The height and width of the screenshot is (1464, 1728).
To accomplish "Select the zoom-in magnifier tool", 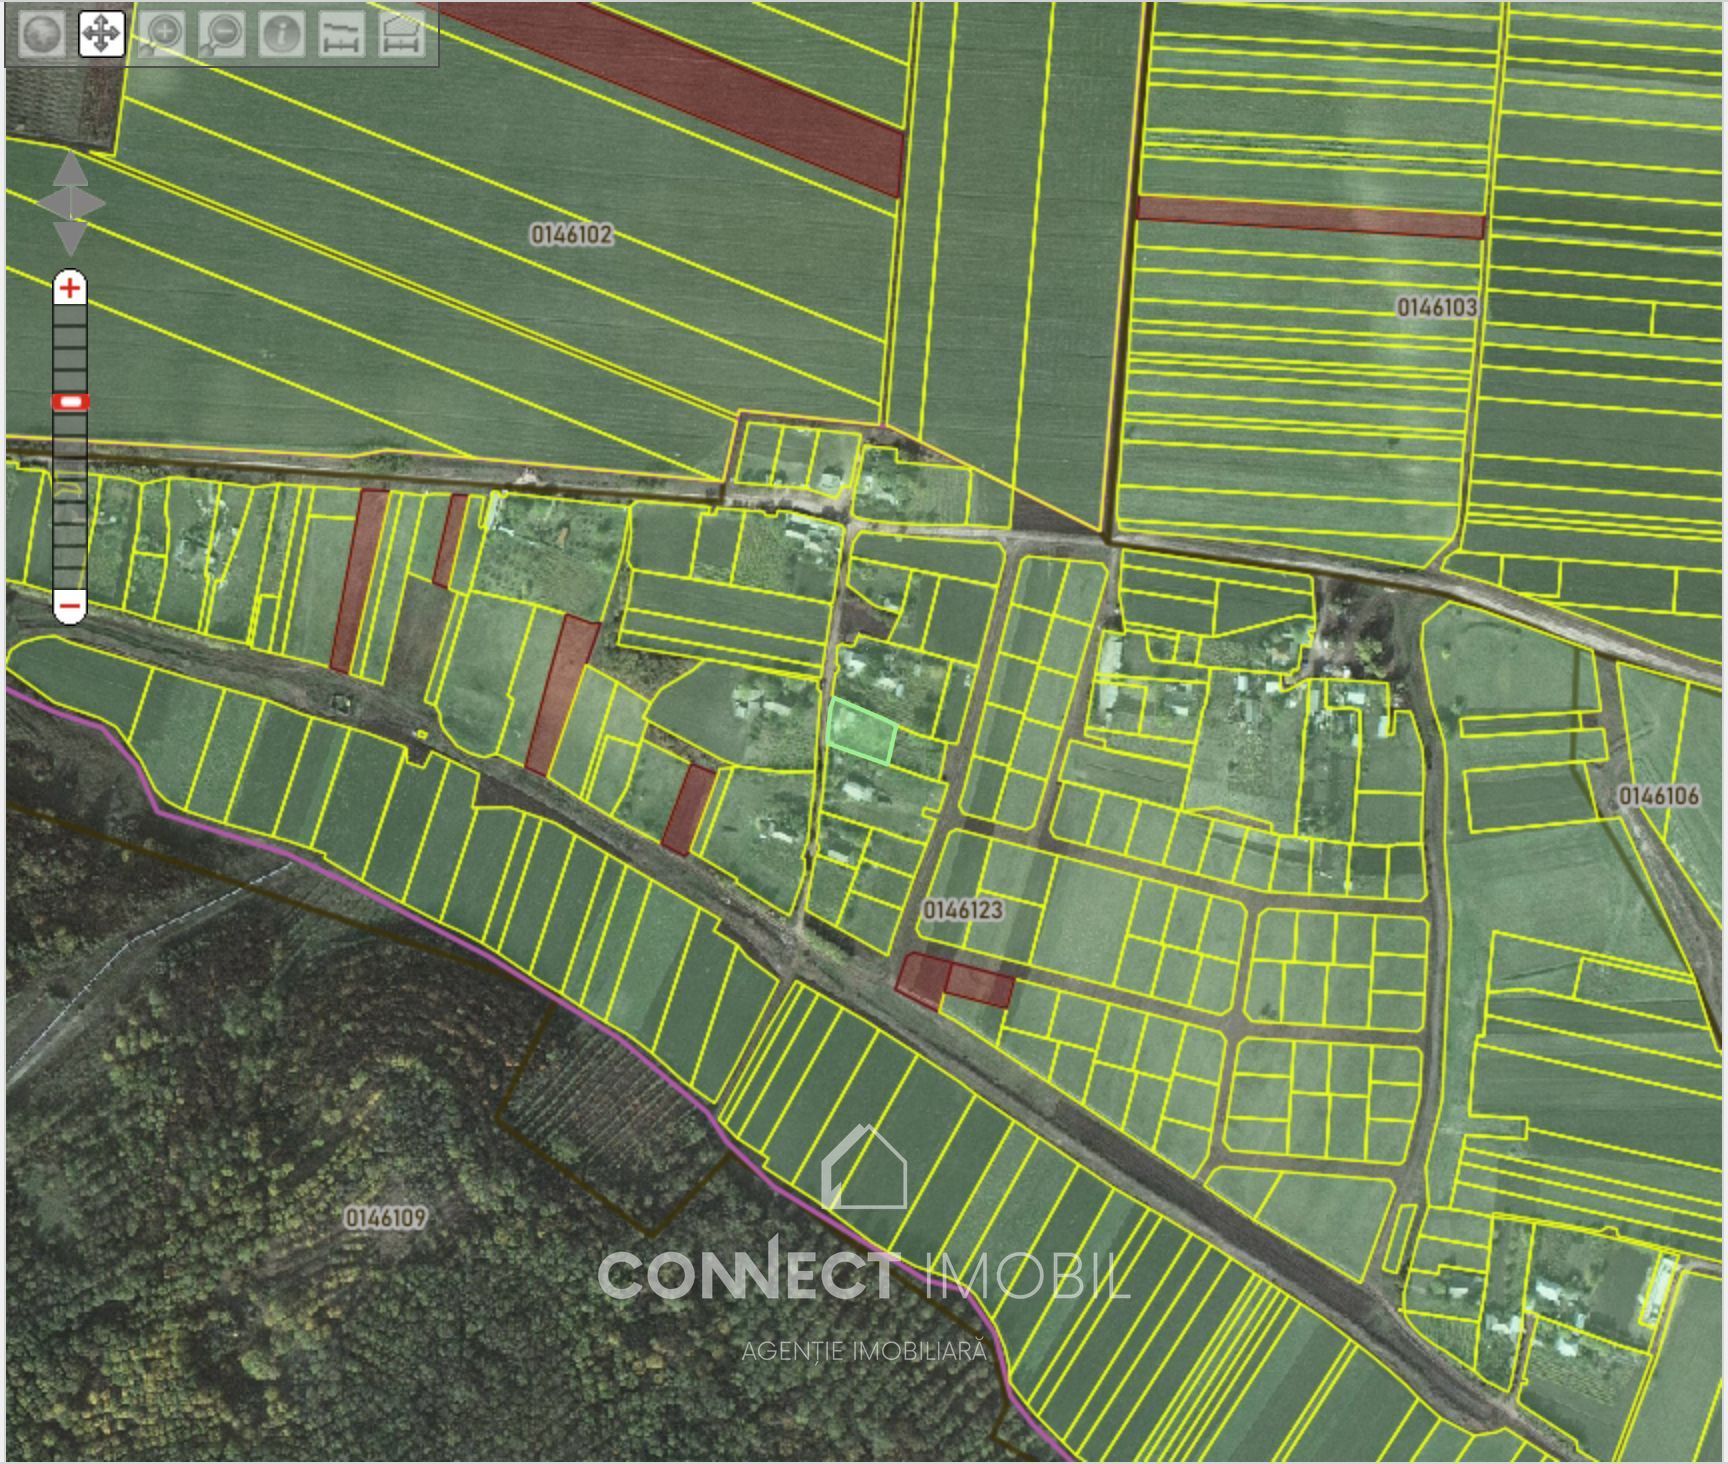I will tap(161, 33).
